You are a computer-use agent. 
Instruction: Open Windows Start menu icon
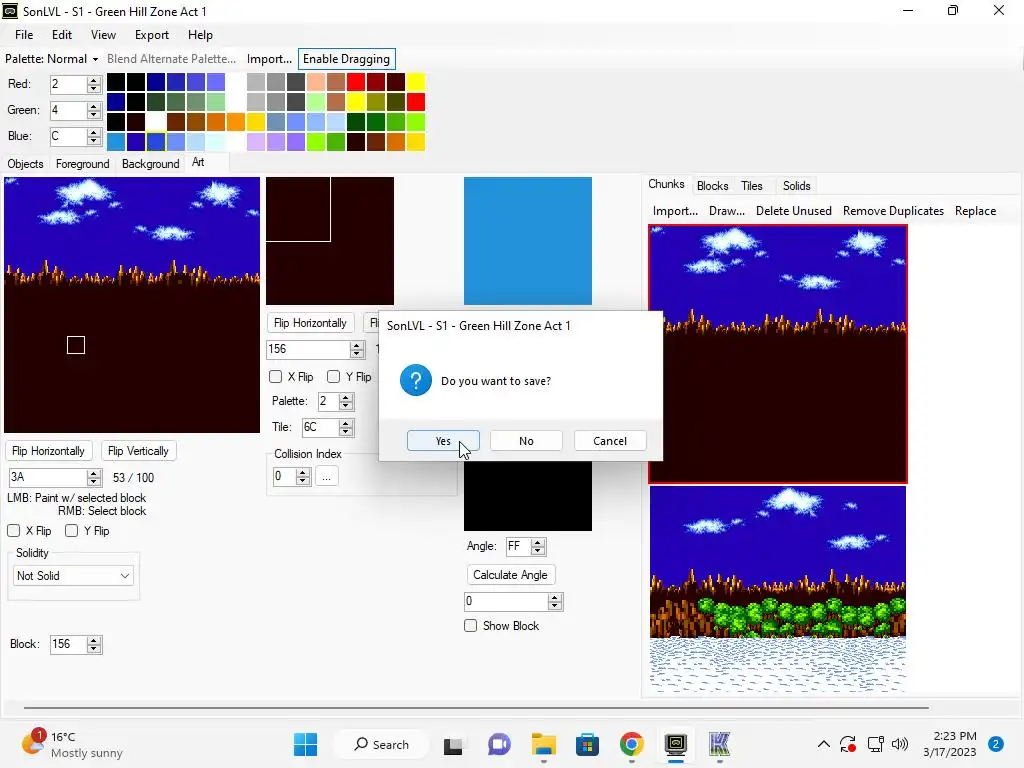306,744
